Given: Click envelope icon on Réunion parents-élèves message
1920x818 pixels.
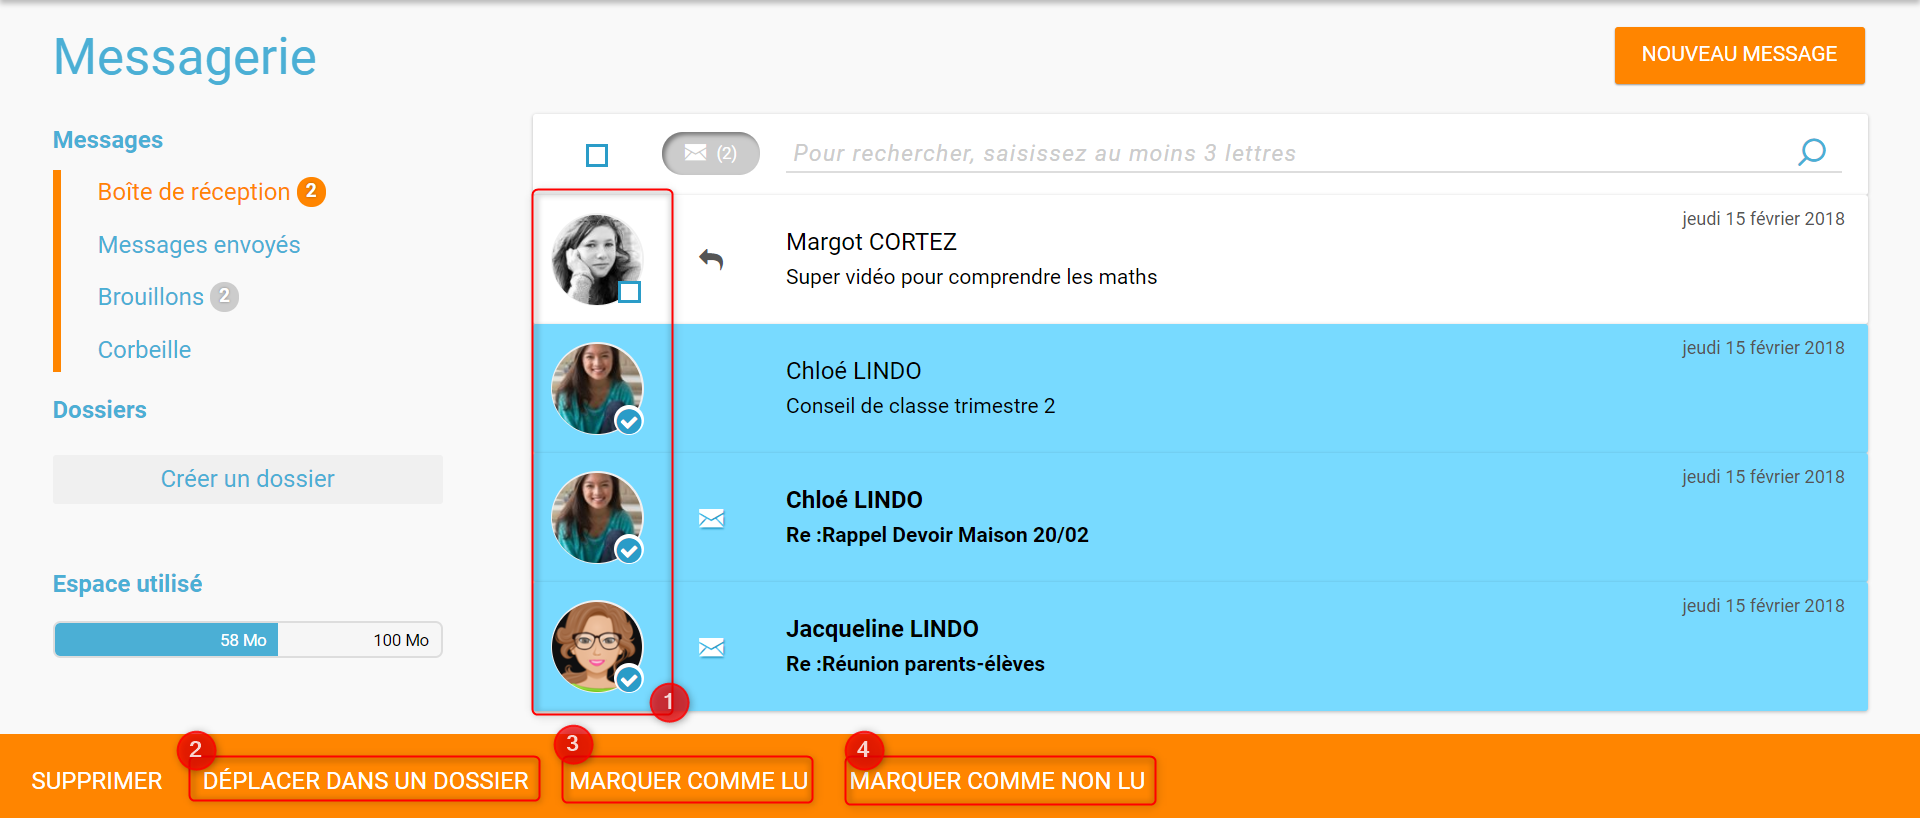Looking at the screenshot, I should point(711,647).
